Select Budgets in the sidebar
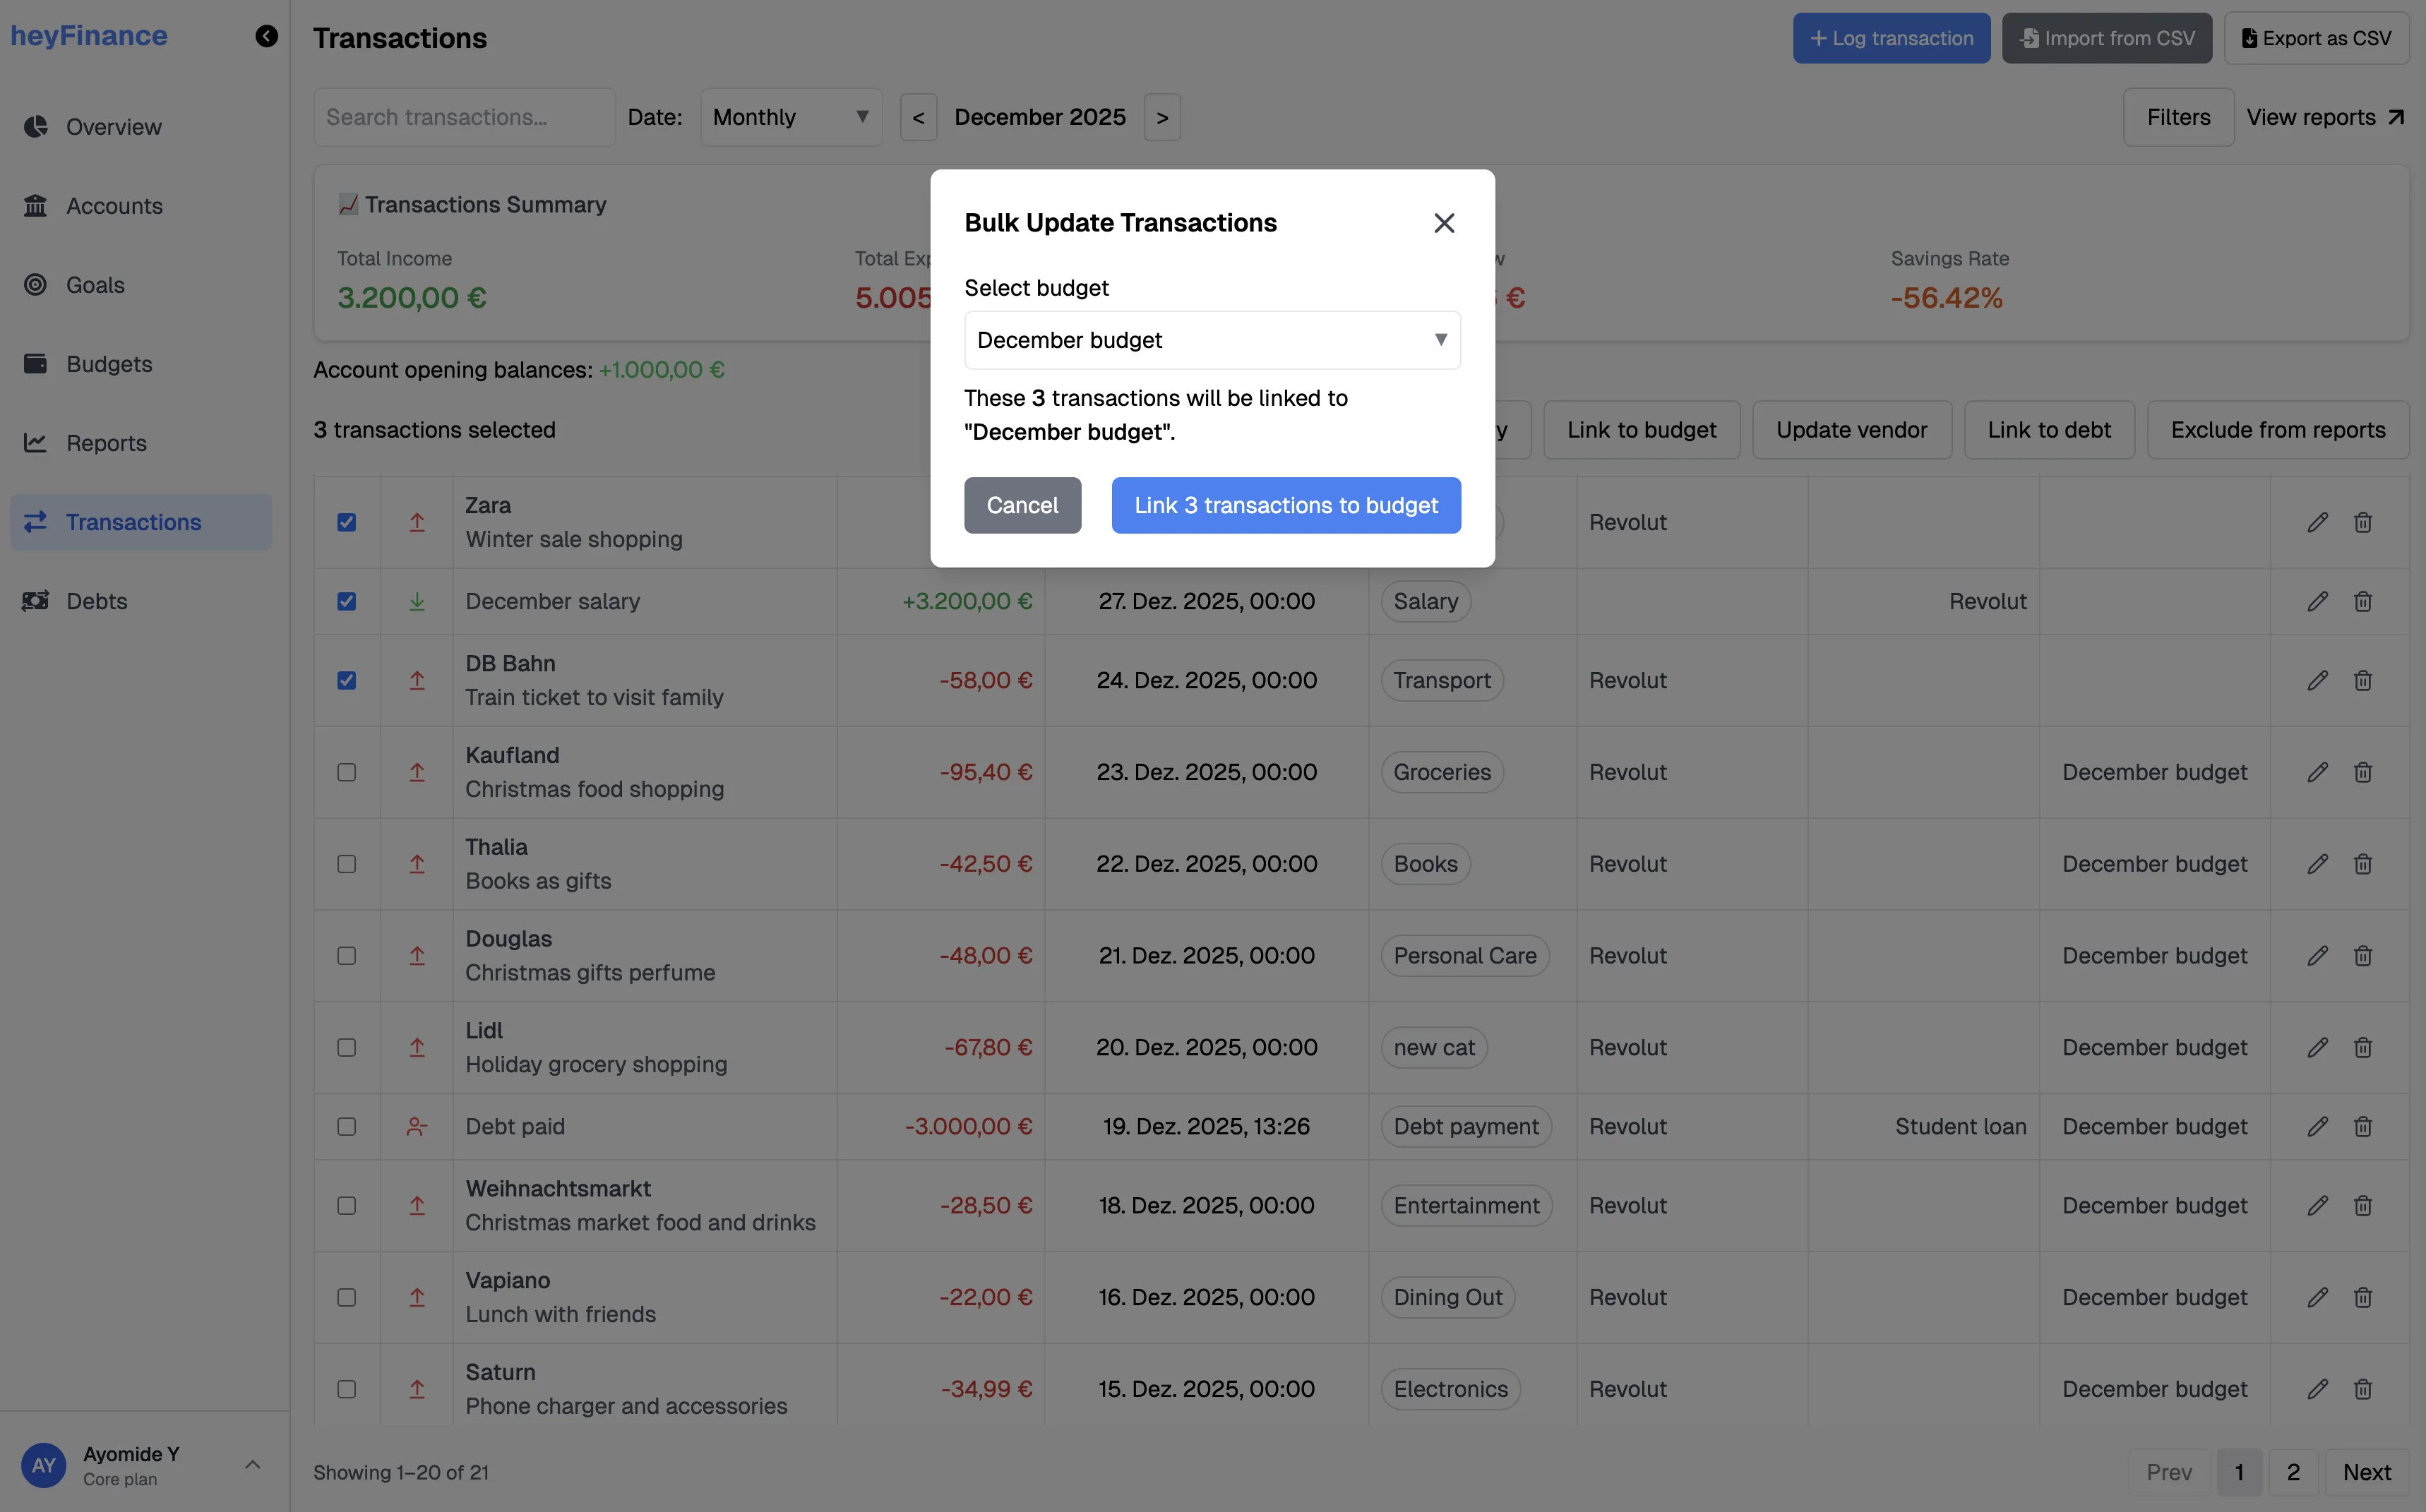The width and height of the screenshot is (2426, 1512). point(109,363)
